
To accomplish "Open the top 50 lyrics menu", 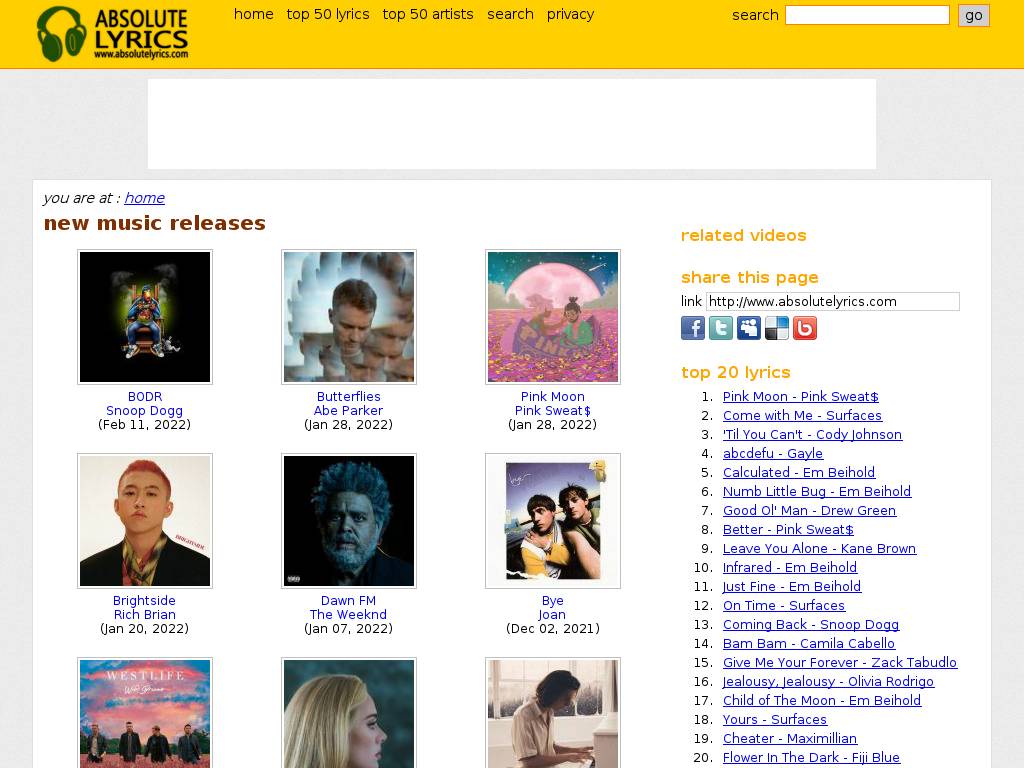I will click(x=327, y=14).
